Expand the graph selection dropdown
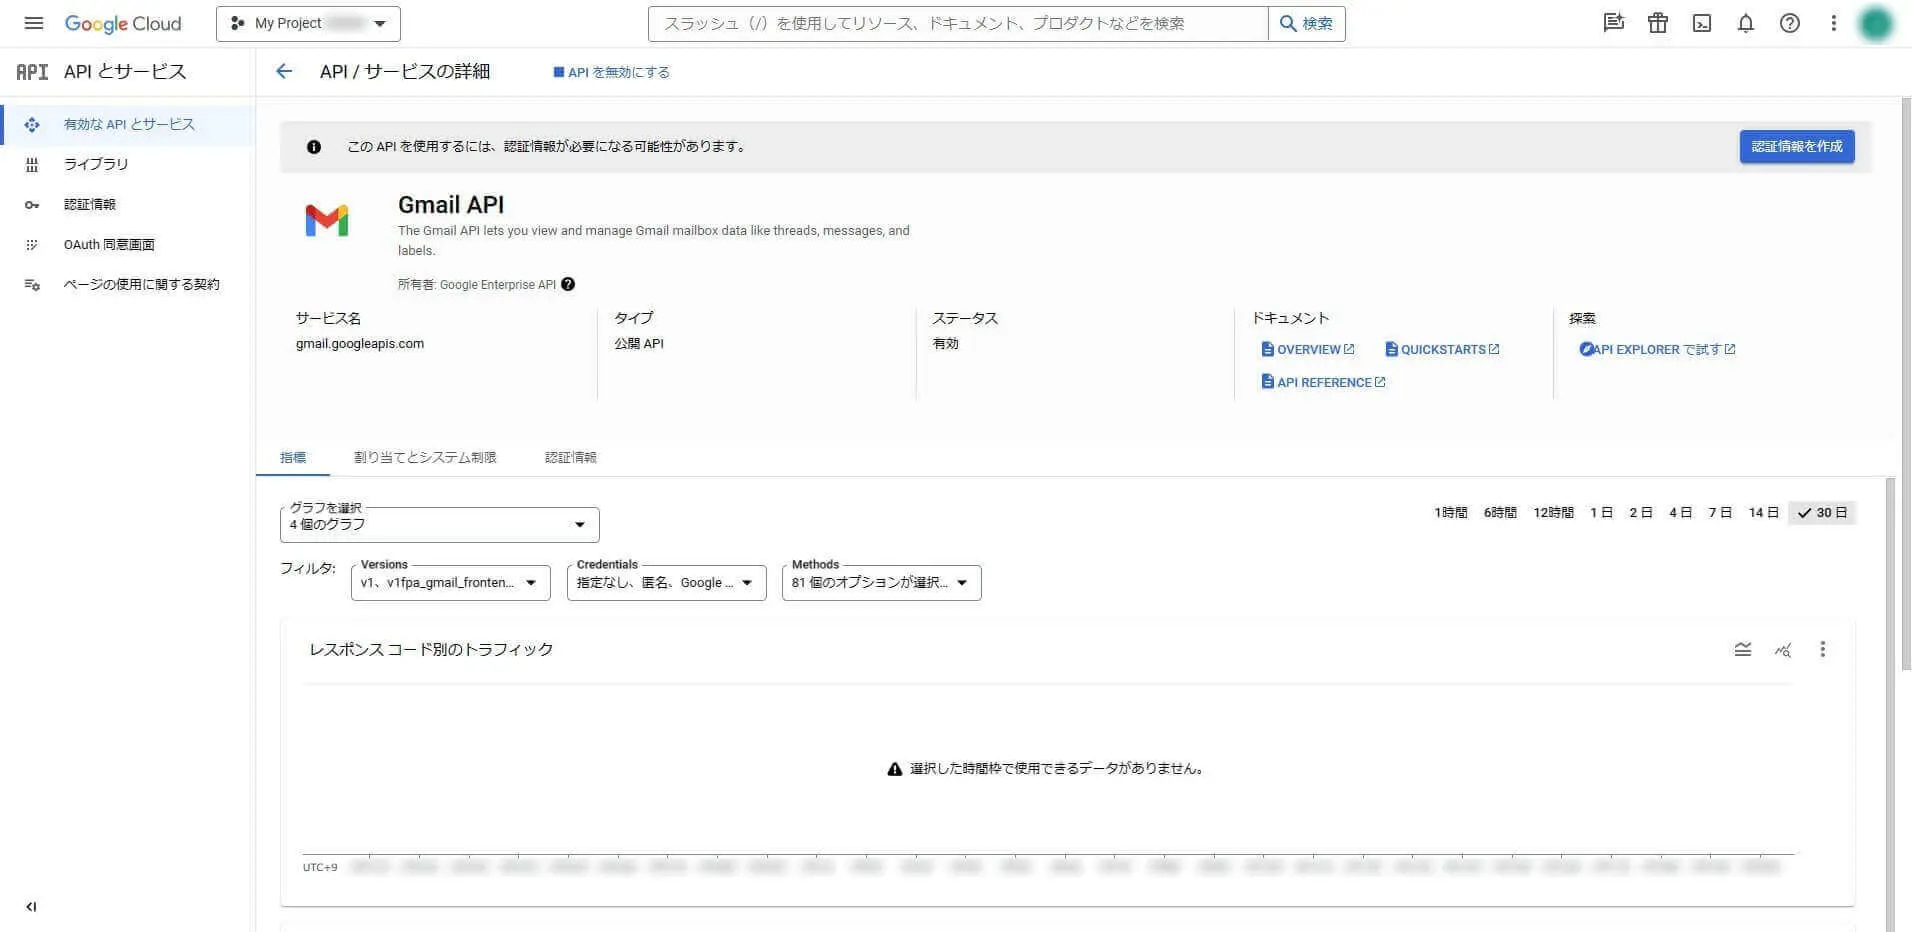Viewport: 1912px width, 932px height. click(x=440, y=524)
